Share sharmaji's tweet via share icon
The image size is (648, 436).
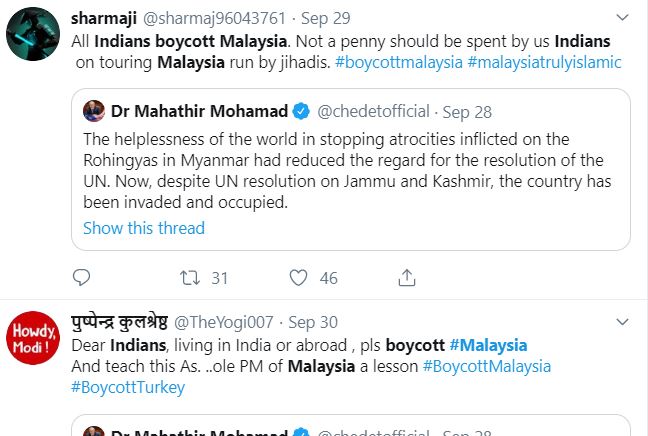pos(406,277)
